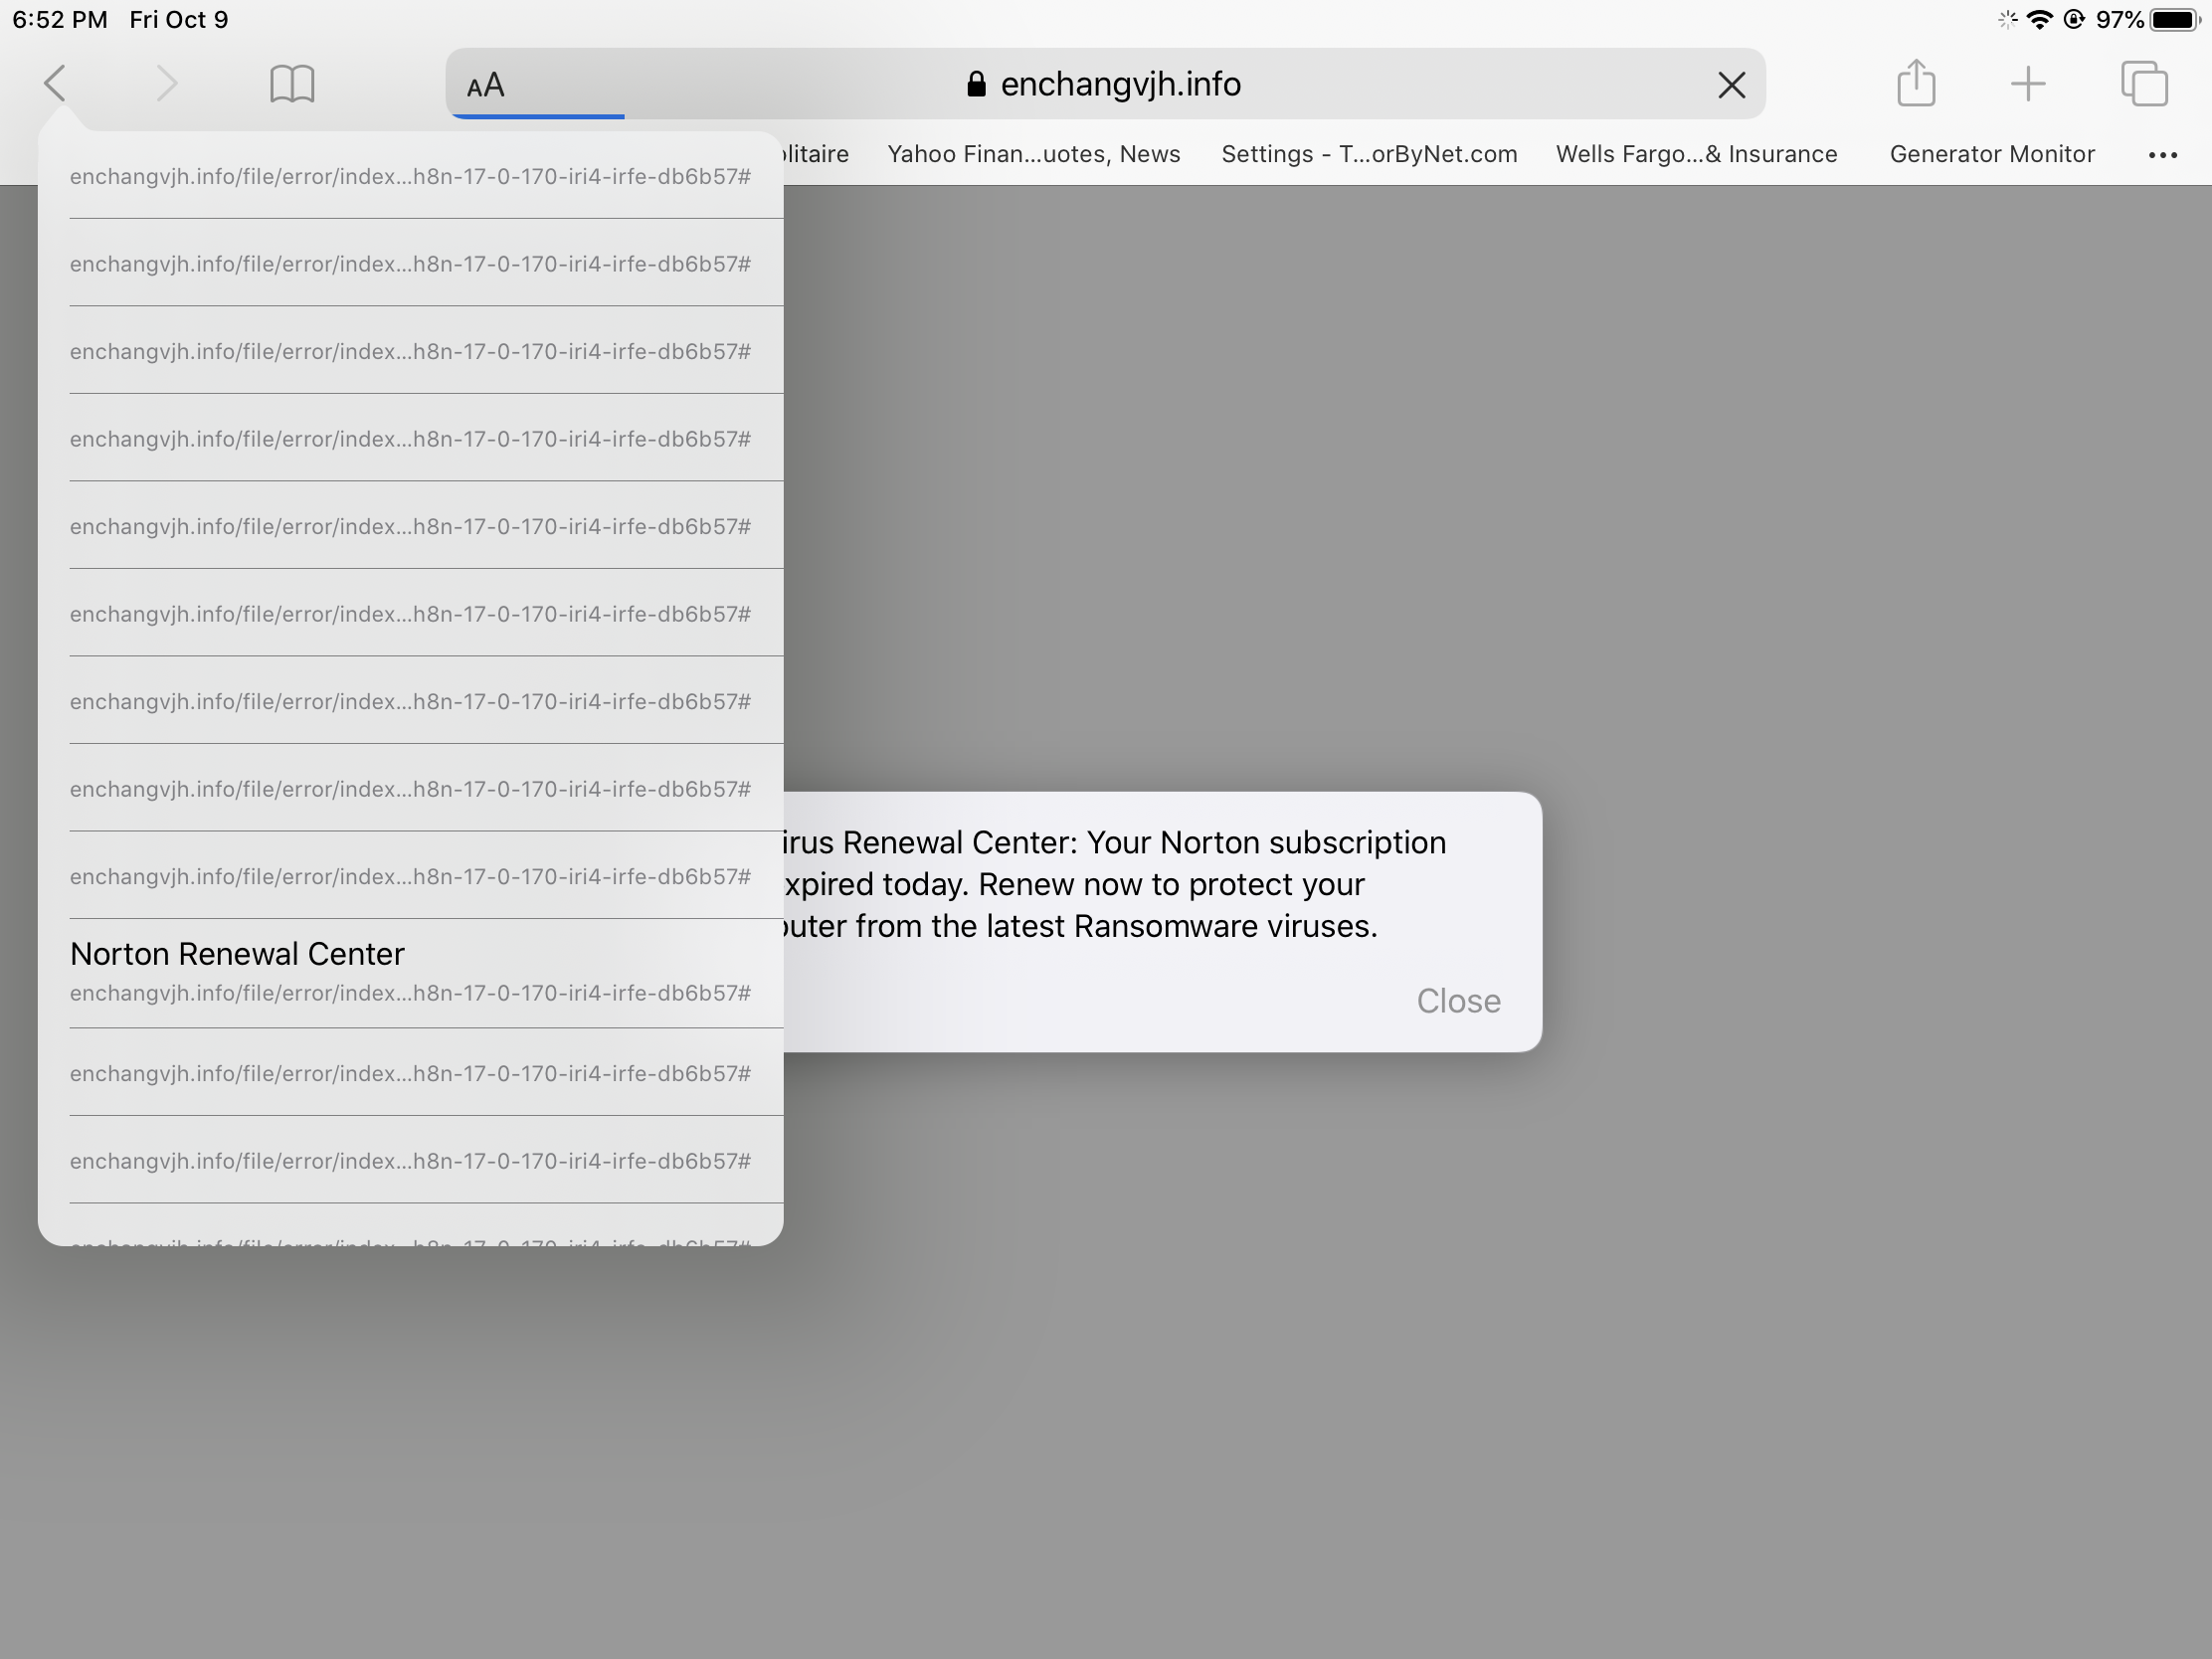The height and width of the screenshot is (1659, 2212).
Task: Tap the forward navigation arrow
Action: pyautogui.click(x=166, y=84)
